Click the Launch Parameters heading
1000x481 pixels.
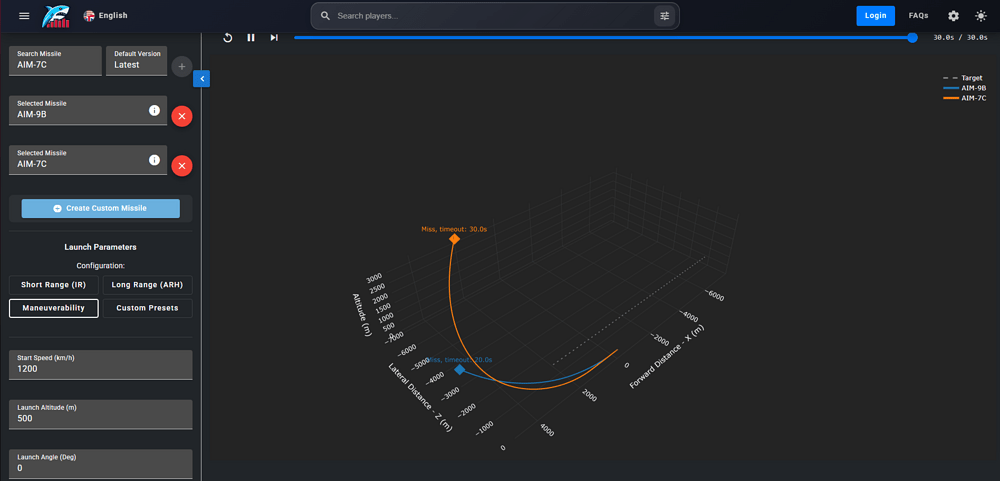100,247
